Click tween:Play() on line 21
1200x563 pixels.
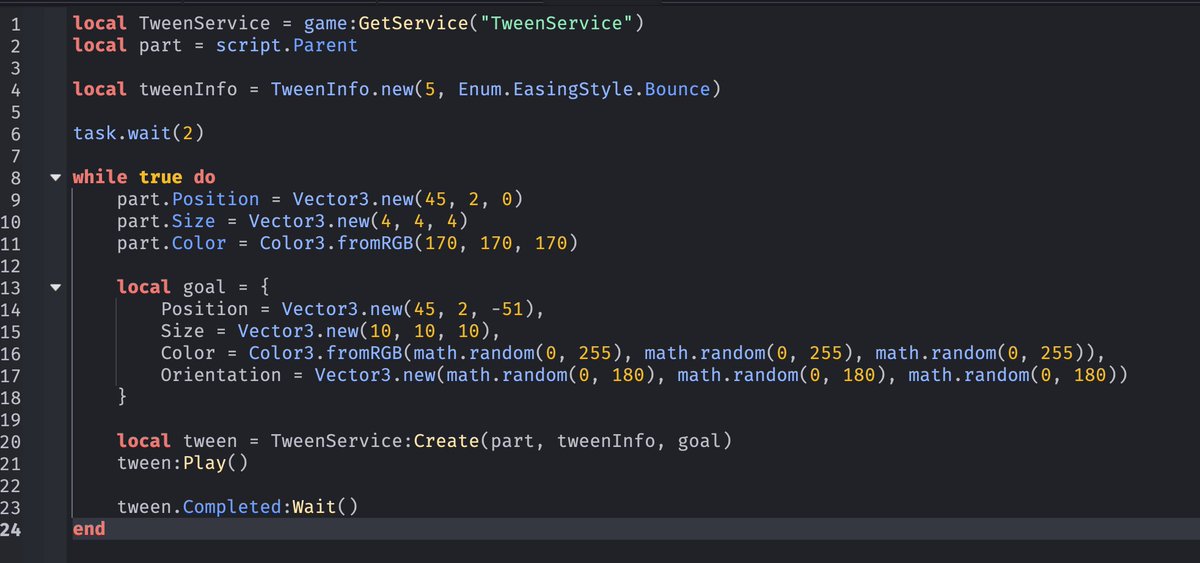click(x=183, y=463)
